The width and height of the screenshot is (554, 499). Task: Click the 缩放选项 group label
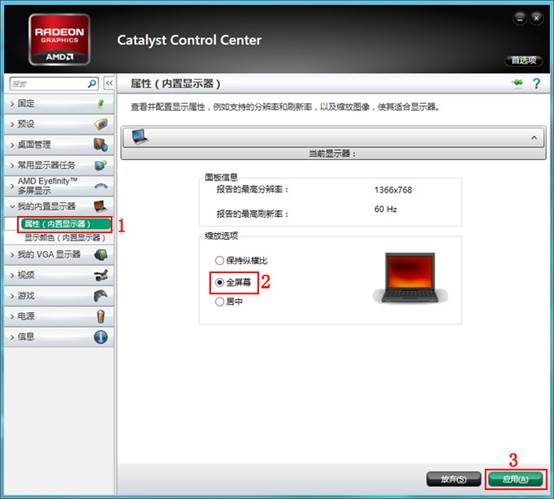221,236
